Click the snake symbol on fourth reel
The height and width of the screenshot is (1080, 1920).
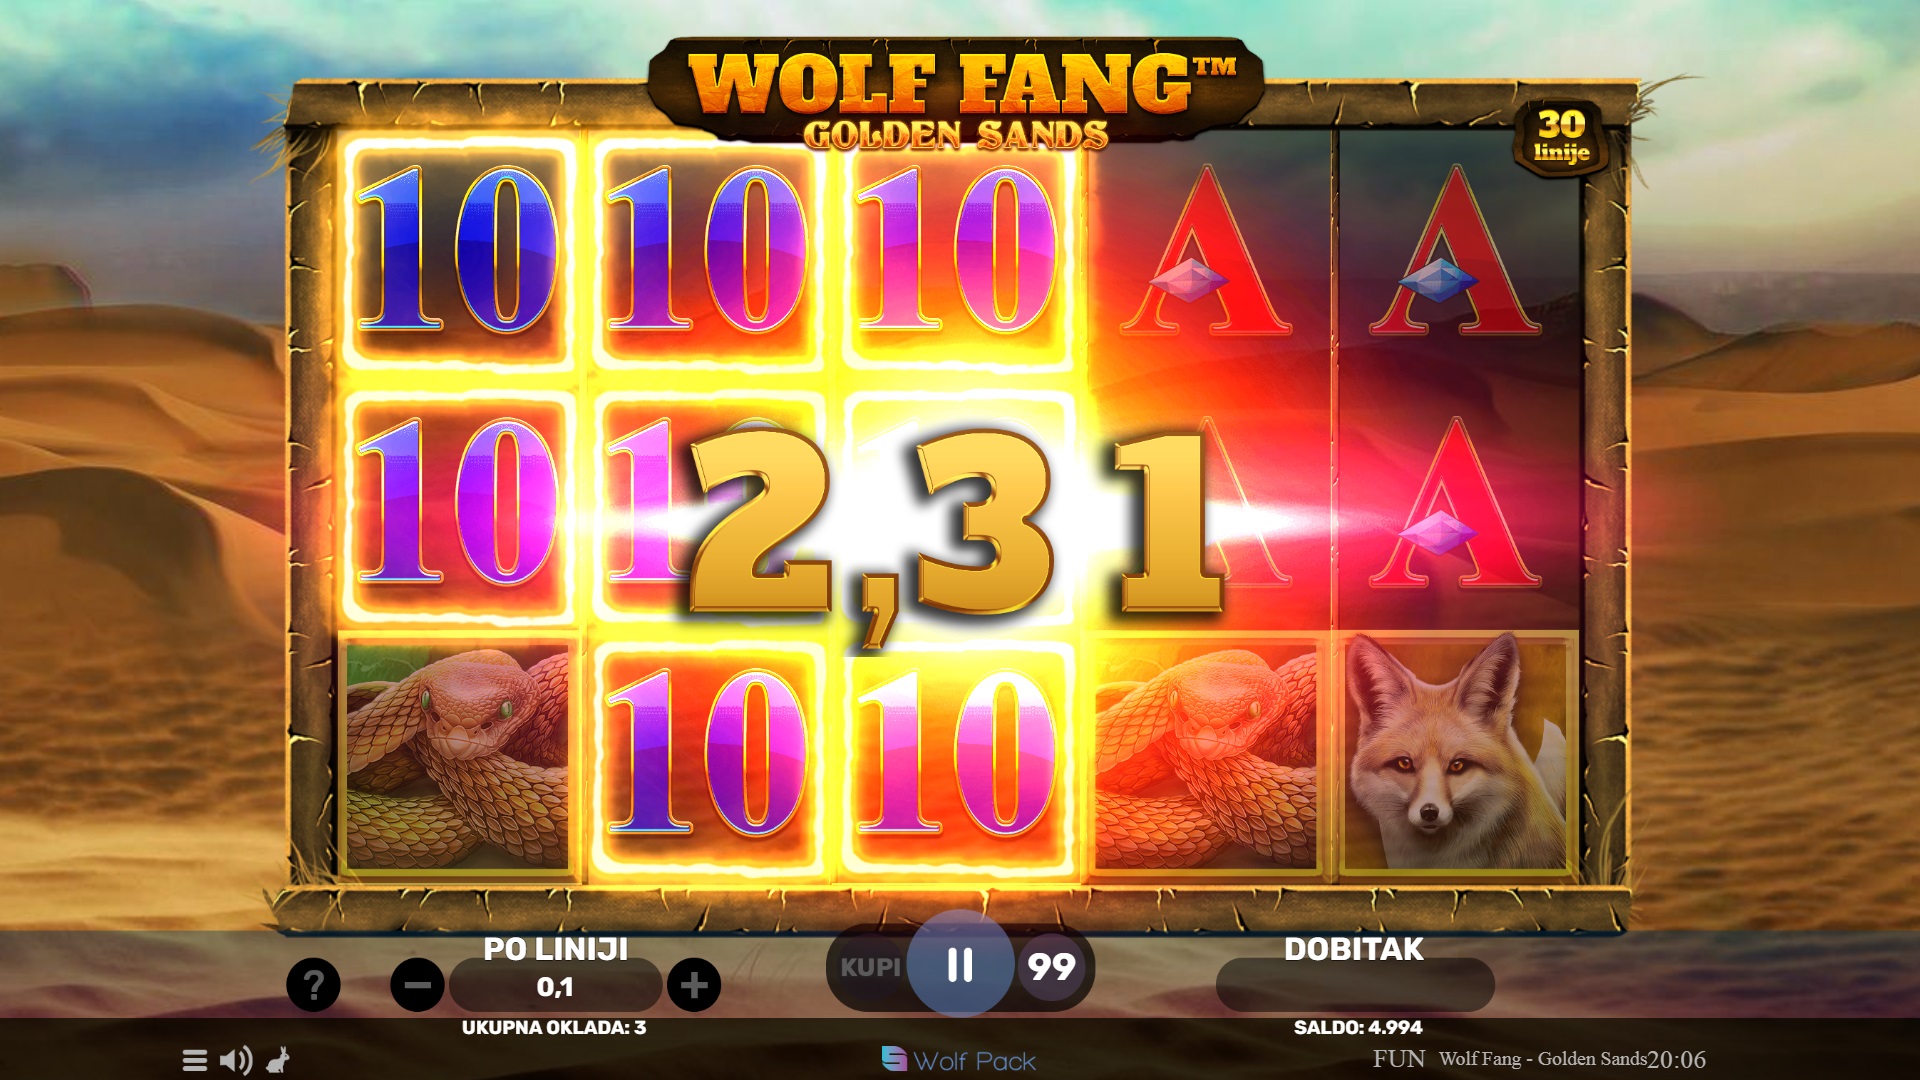point(1207,756)
